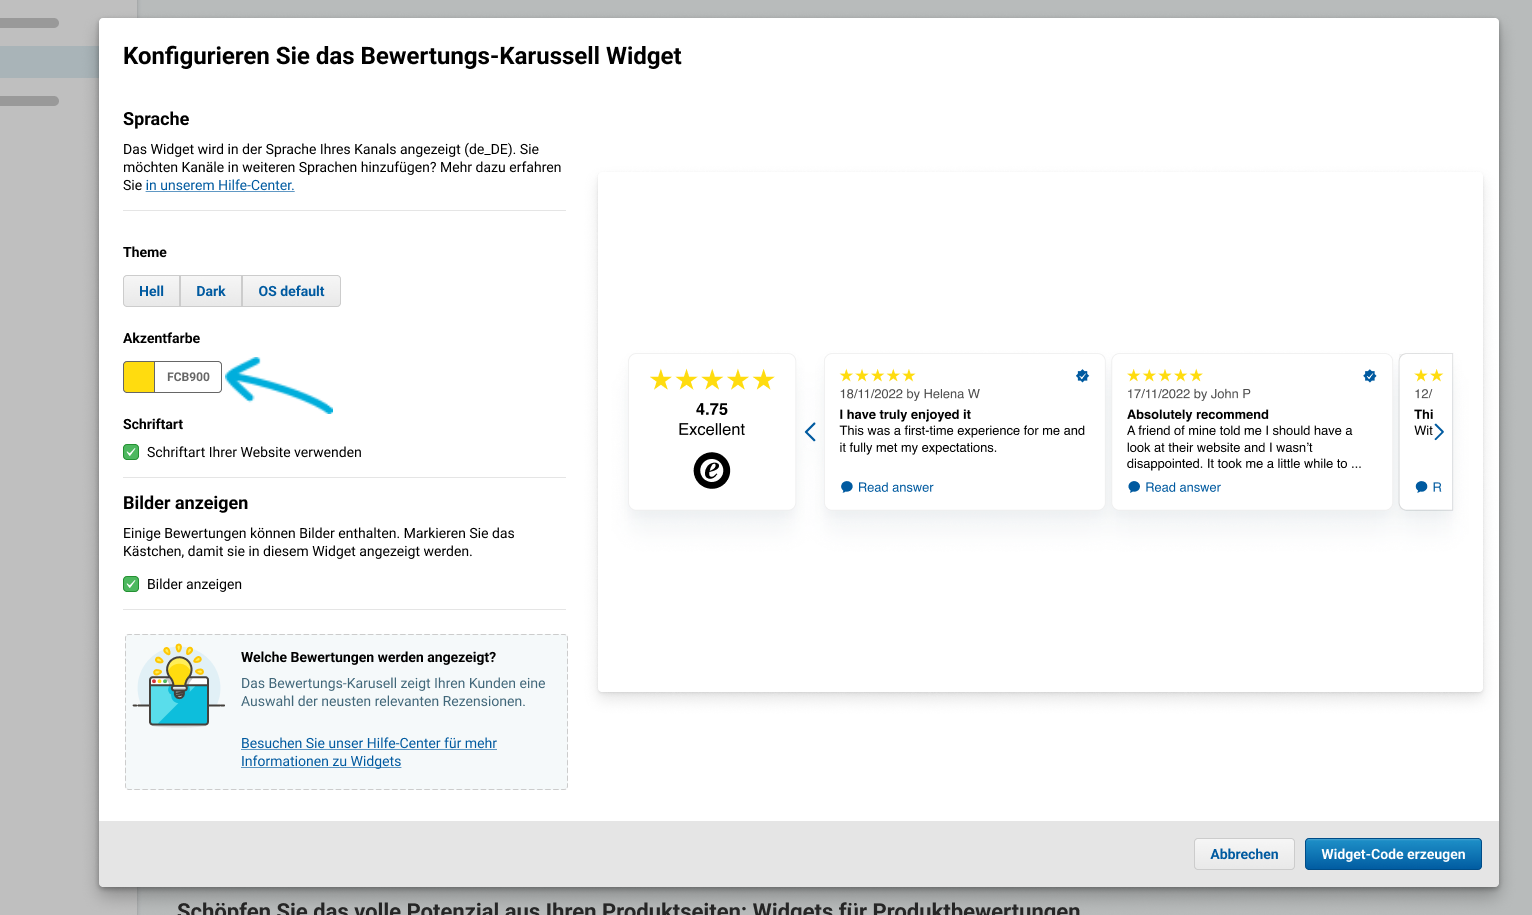Click star rating on Absolutely recommend review
Screen dimensions: 1532x915
click(x=1165, y=376)
